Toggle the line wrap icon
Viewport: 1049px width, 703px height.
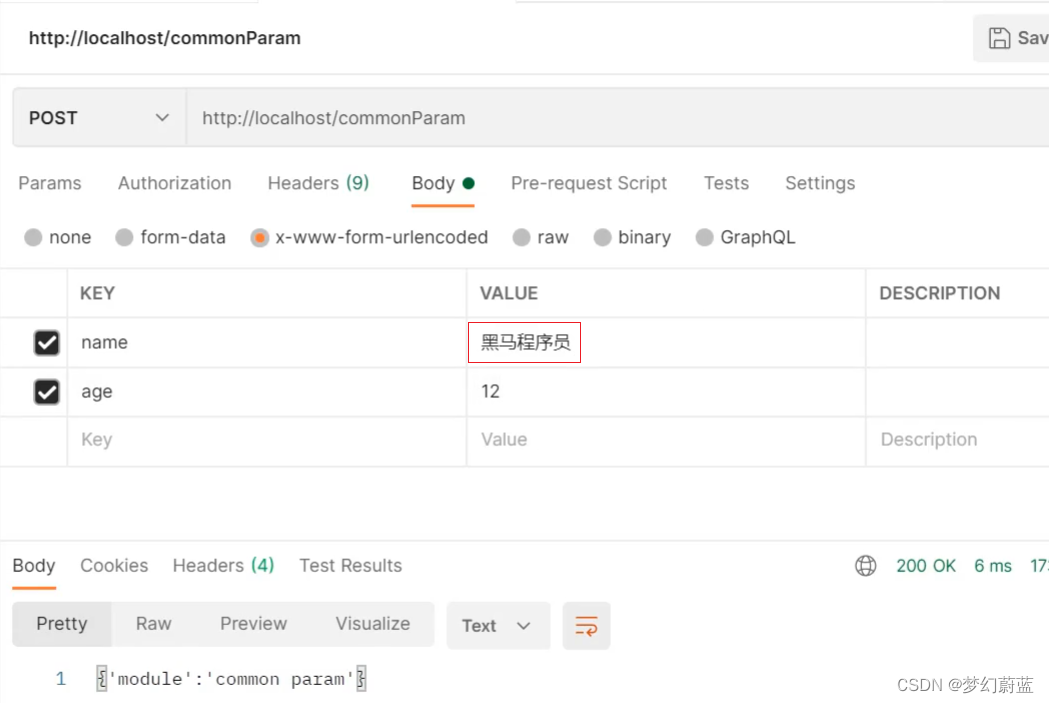click(x=587, y=625)
